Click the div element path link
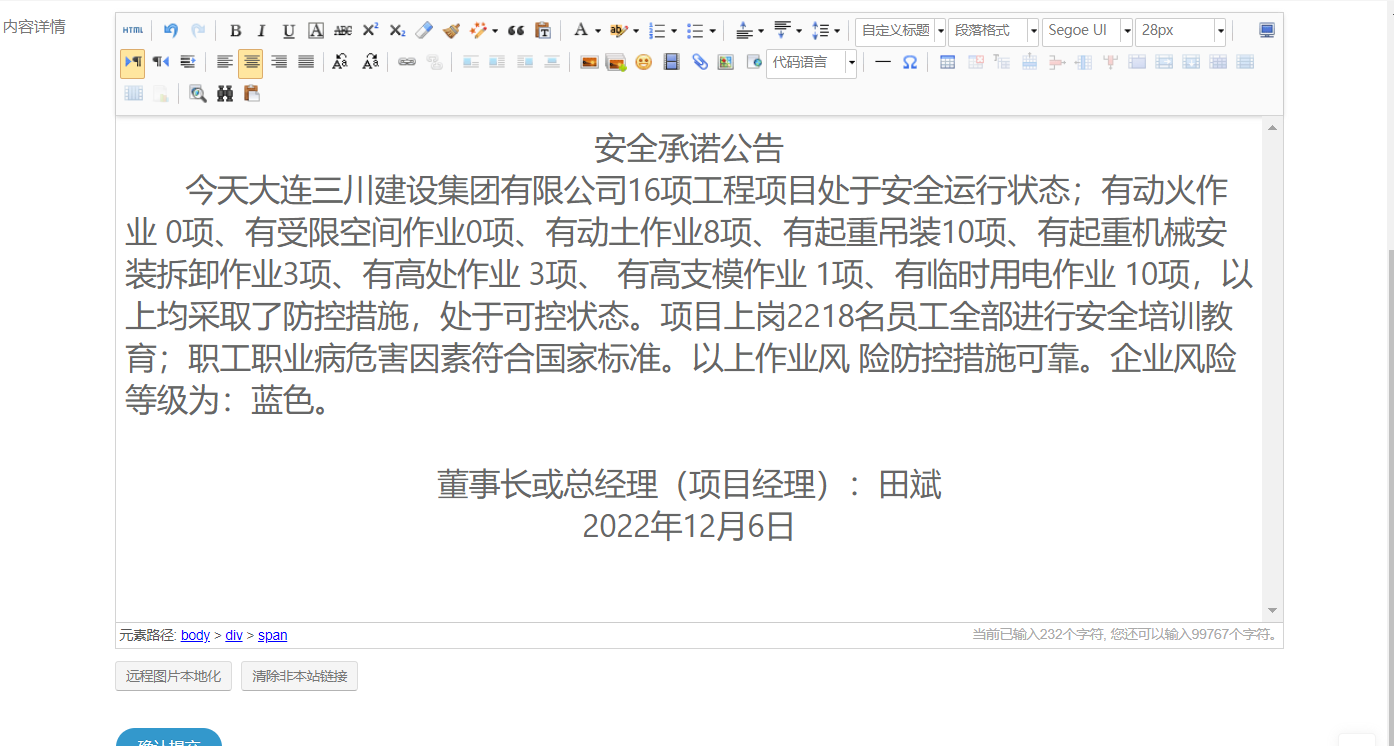This screenshot has width=1394, height=746. [234, 635]
